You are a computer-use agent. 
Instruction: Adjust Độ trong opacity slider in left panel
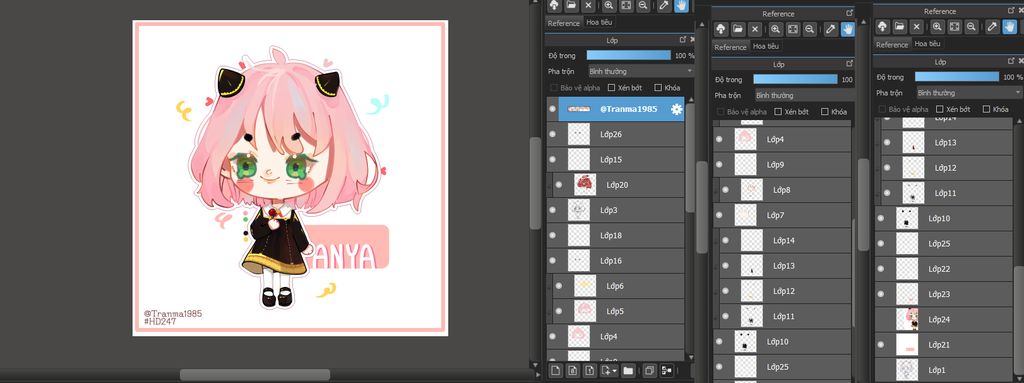[629, 56]
